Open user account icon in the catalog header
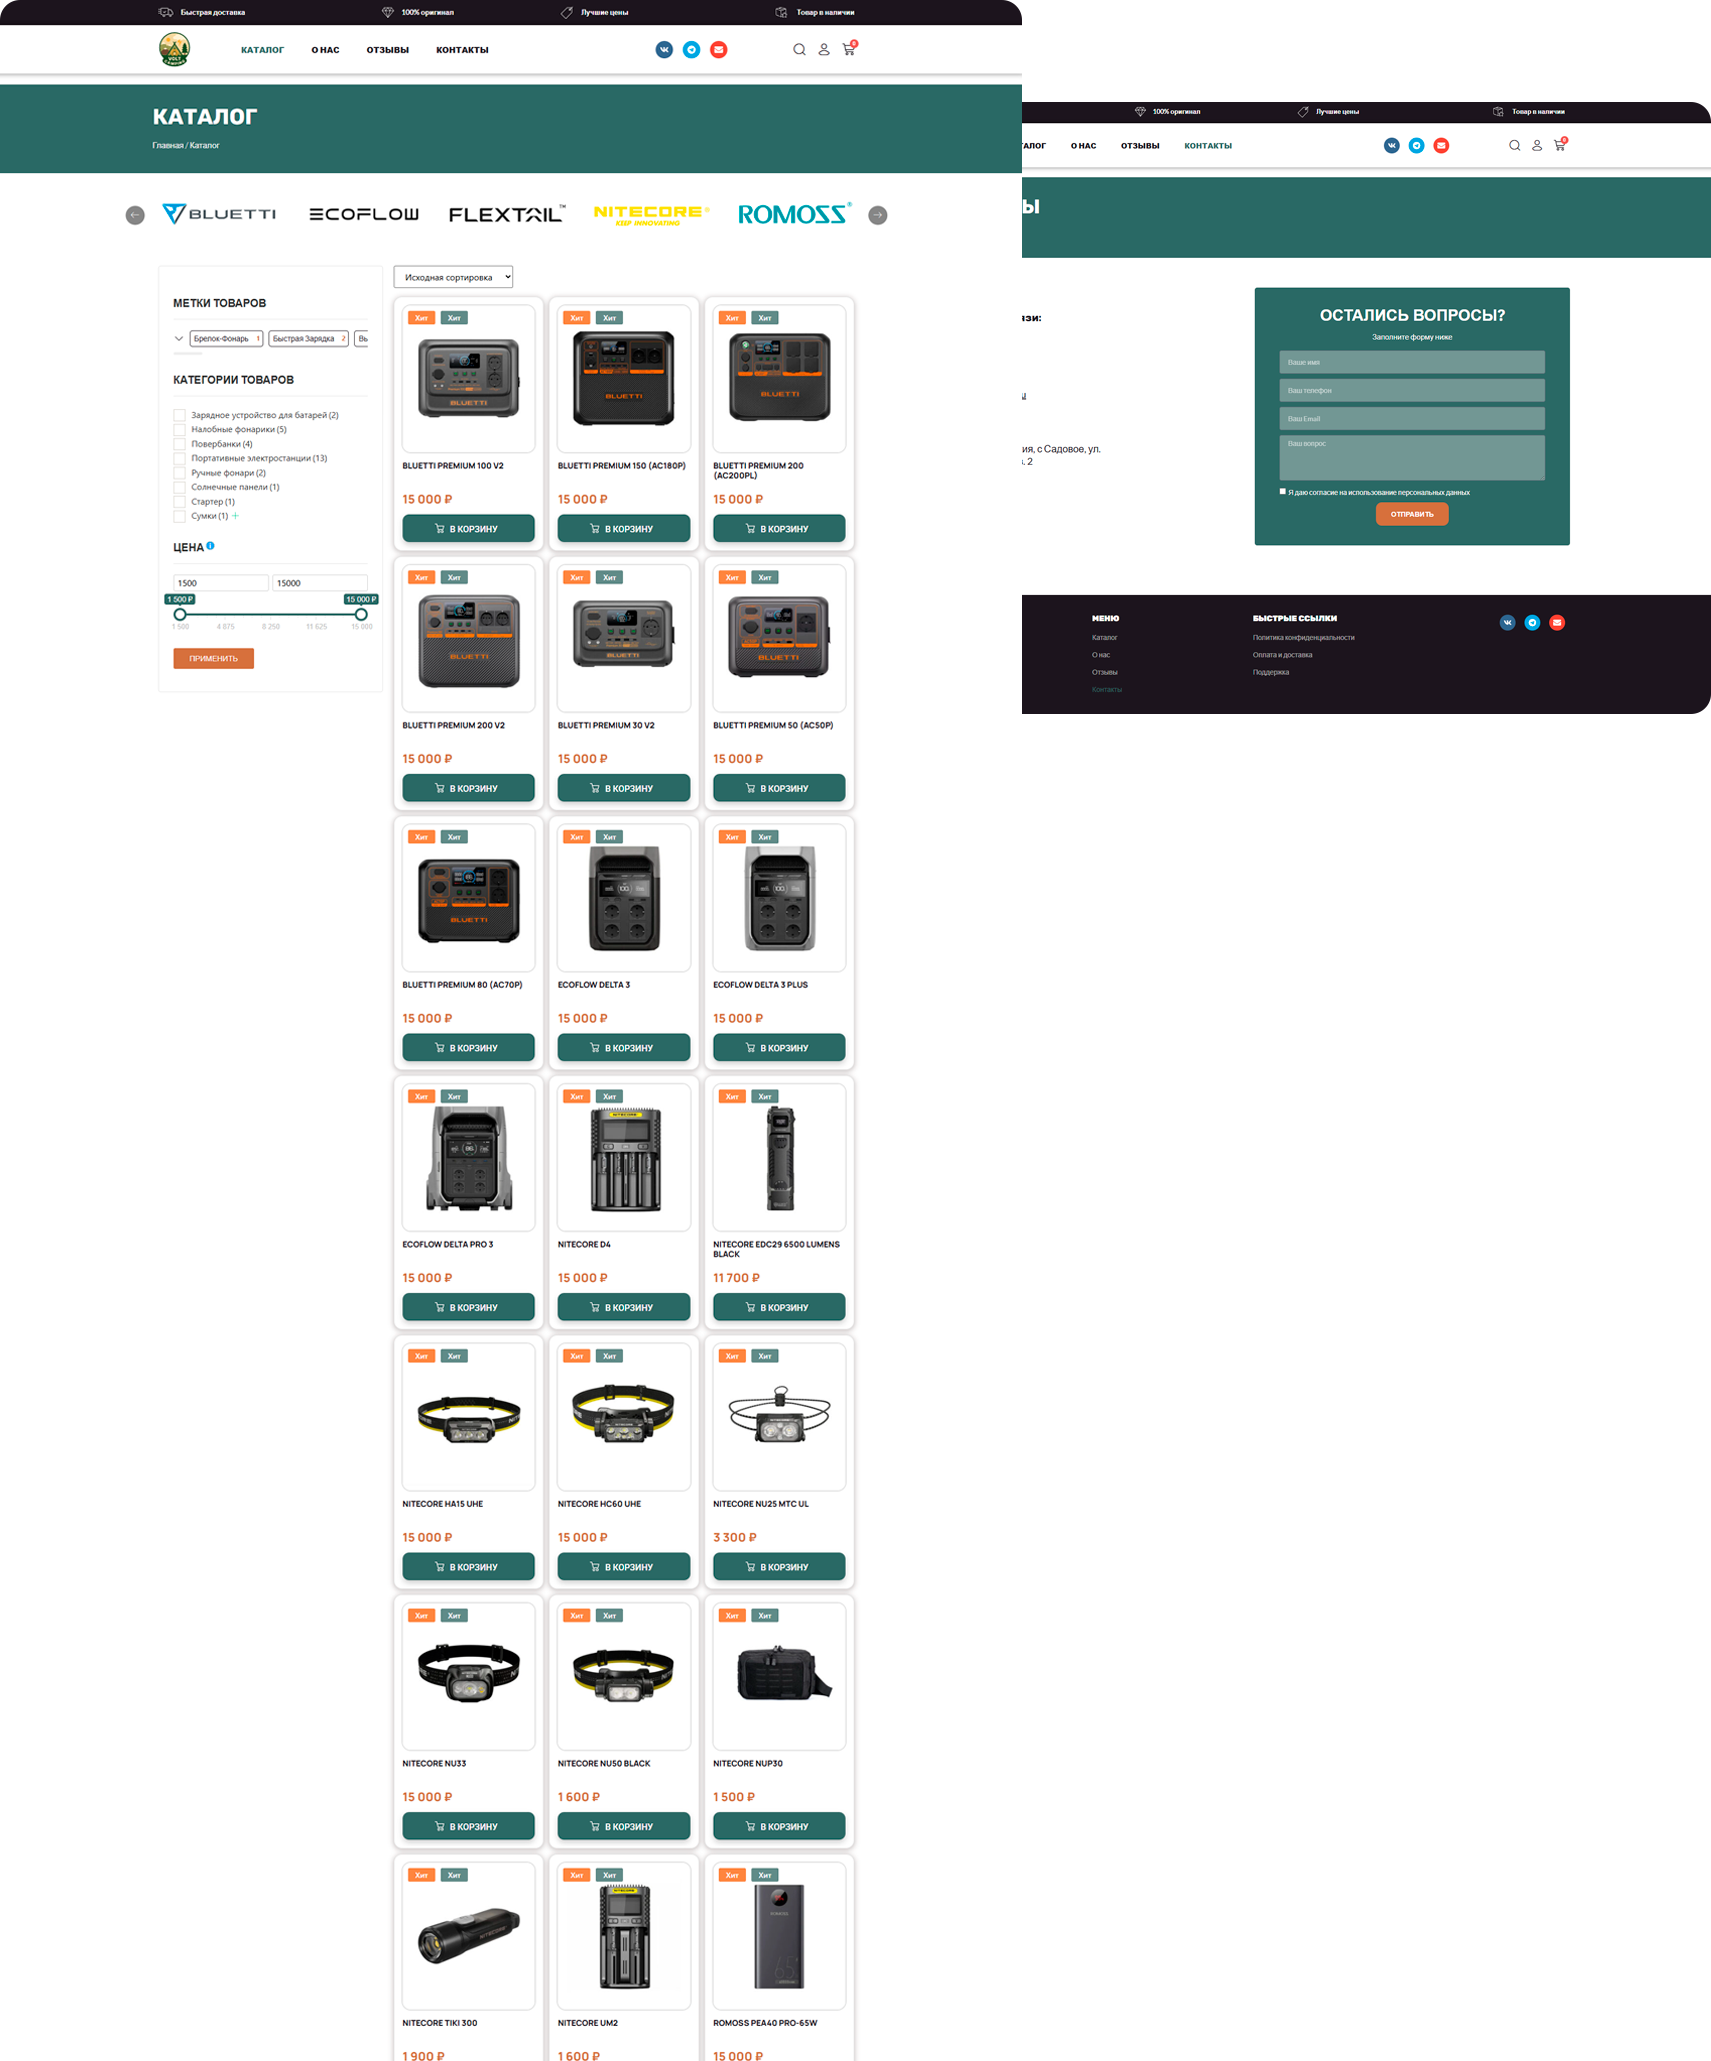Image resolution: width=1711 pixels, height=2061 pixels. (824, 50)
